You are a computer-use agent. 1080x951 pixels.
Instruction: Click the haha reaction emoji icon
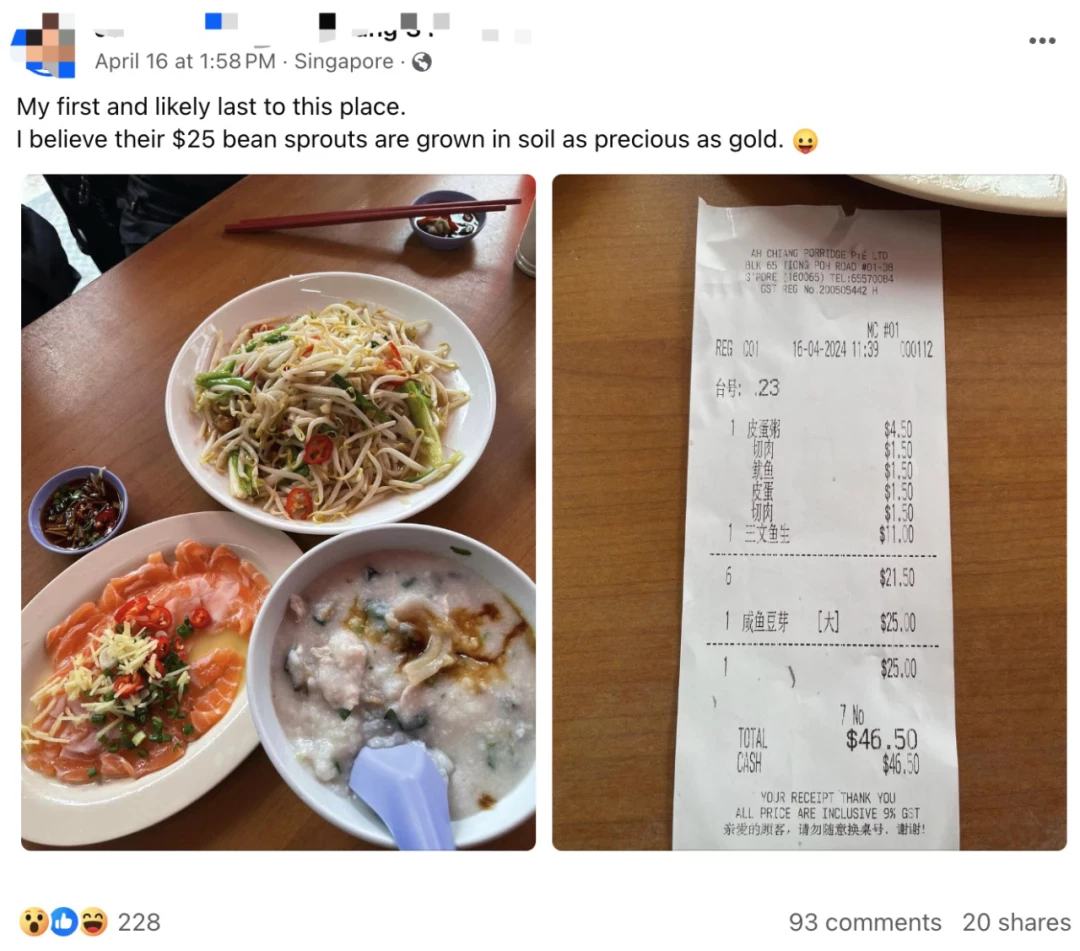(93, 921)
